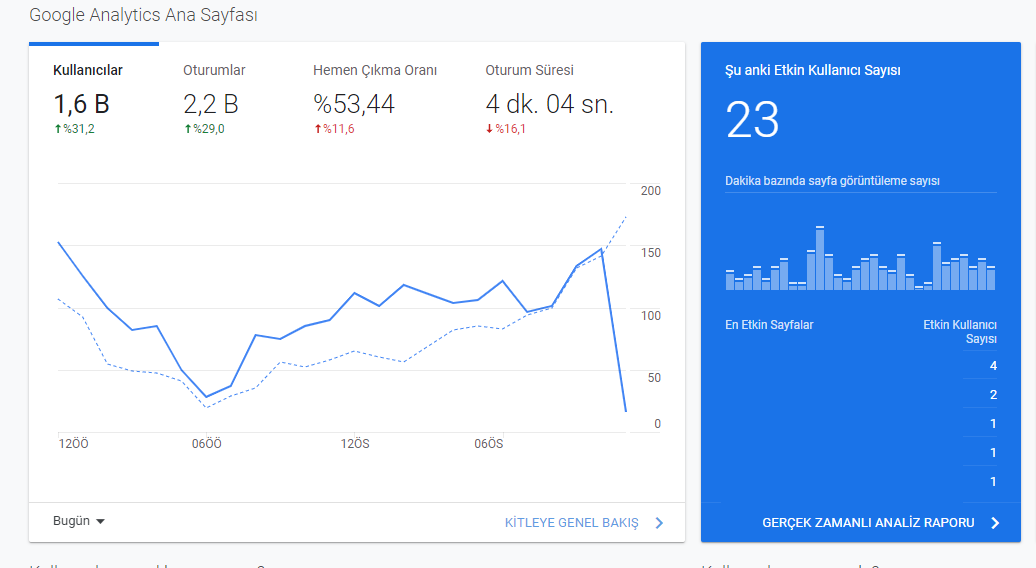Click the green up arrow under Oturumlar
This screenshot has height=568, width=1036.
point(188,129)
